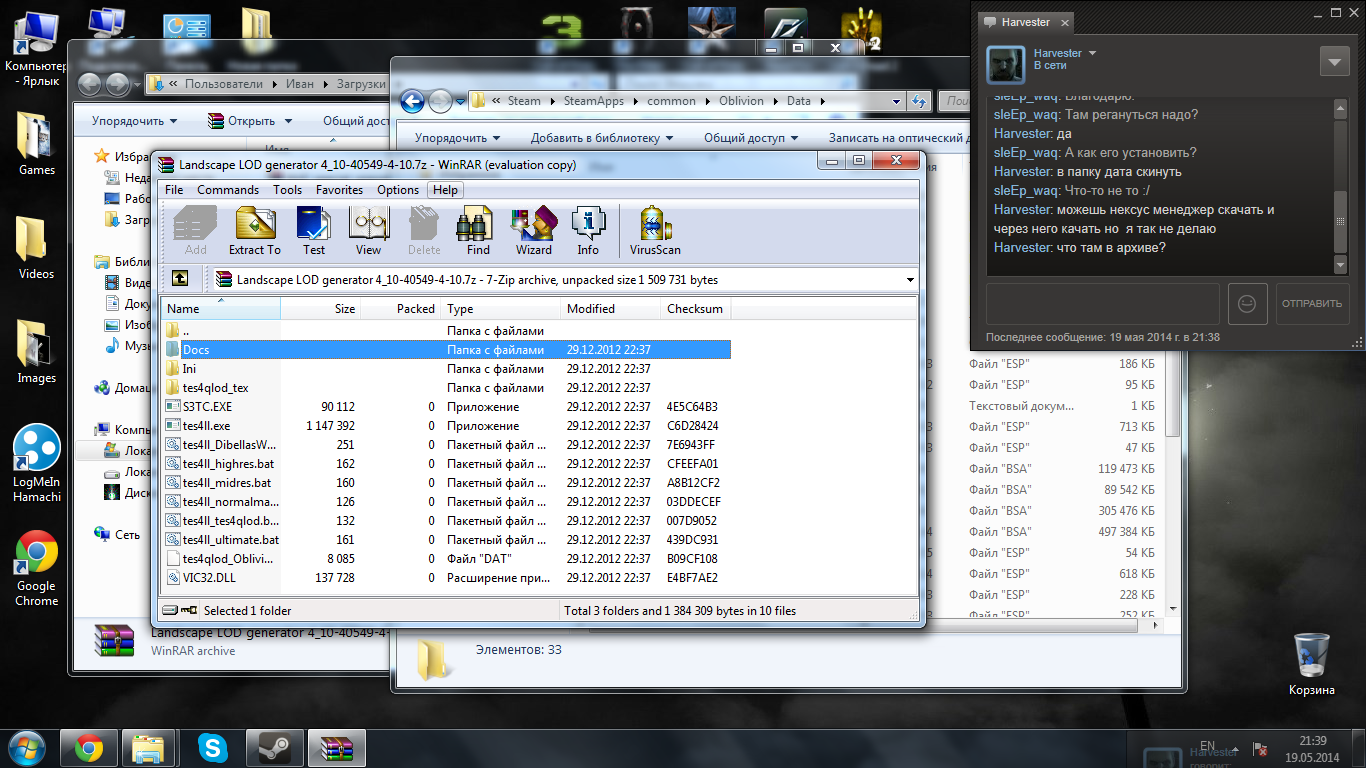
Task: Open the Tools menu in WinRAR
Action: tap(287, 190)
